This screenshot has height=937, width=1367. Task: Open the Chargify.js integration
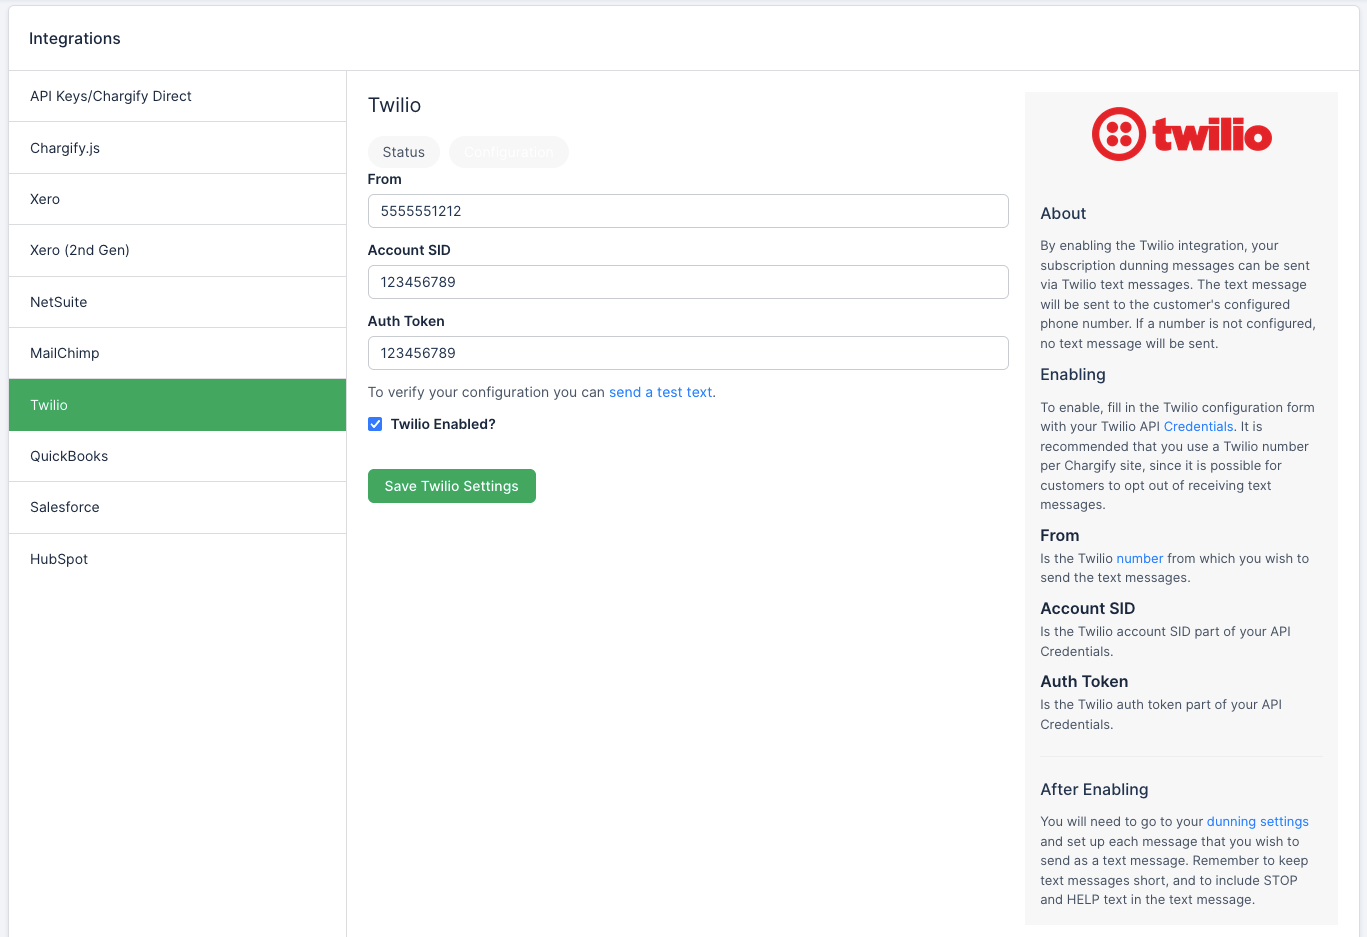[65, 147]
